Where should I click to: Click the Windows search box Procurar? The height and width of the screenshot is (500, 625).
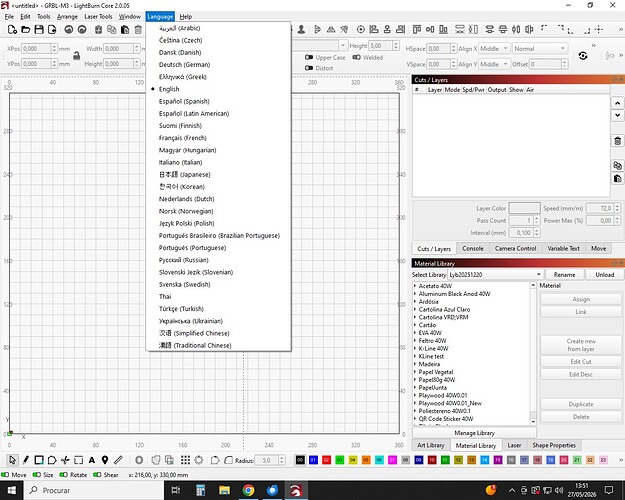(x=94, y=490)
